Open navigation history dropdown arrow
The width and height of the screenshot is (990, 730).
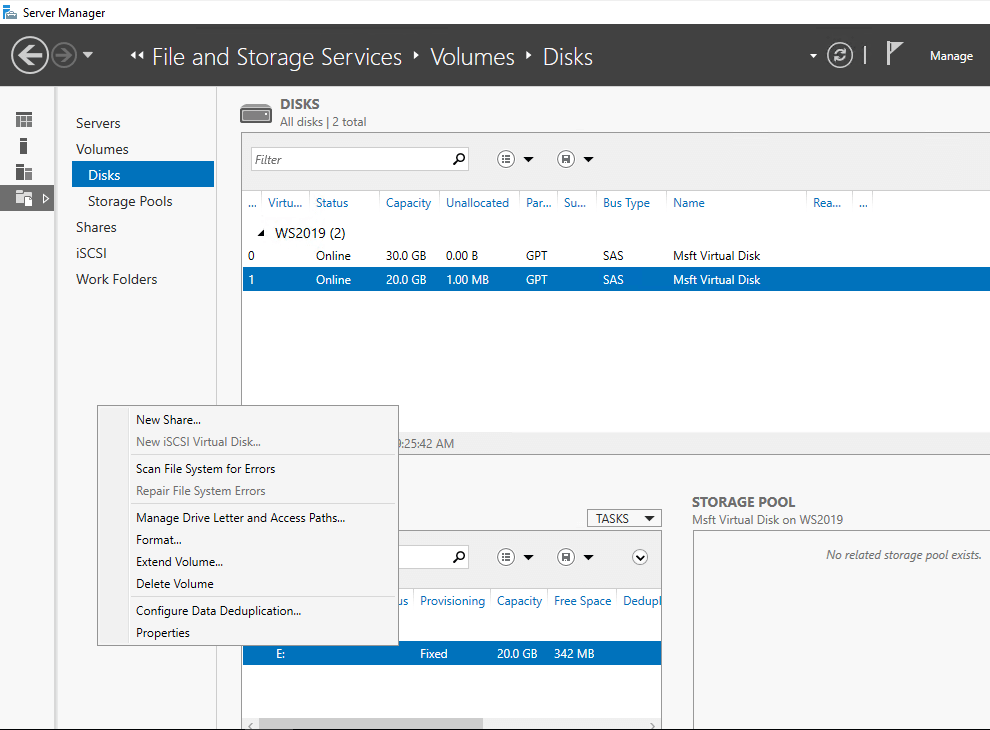click(88, 56)
